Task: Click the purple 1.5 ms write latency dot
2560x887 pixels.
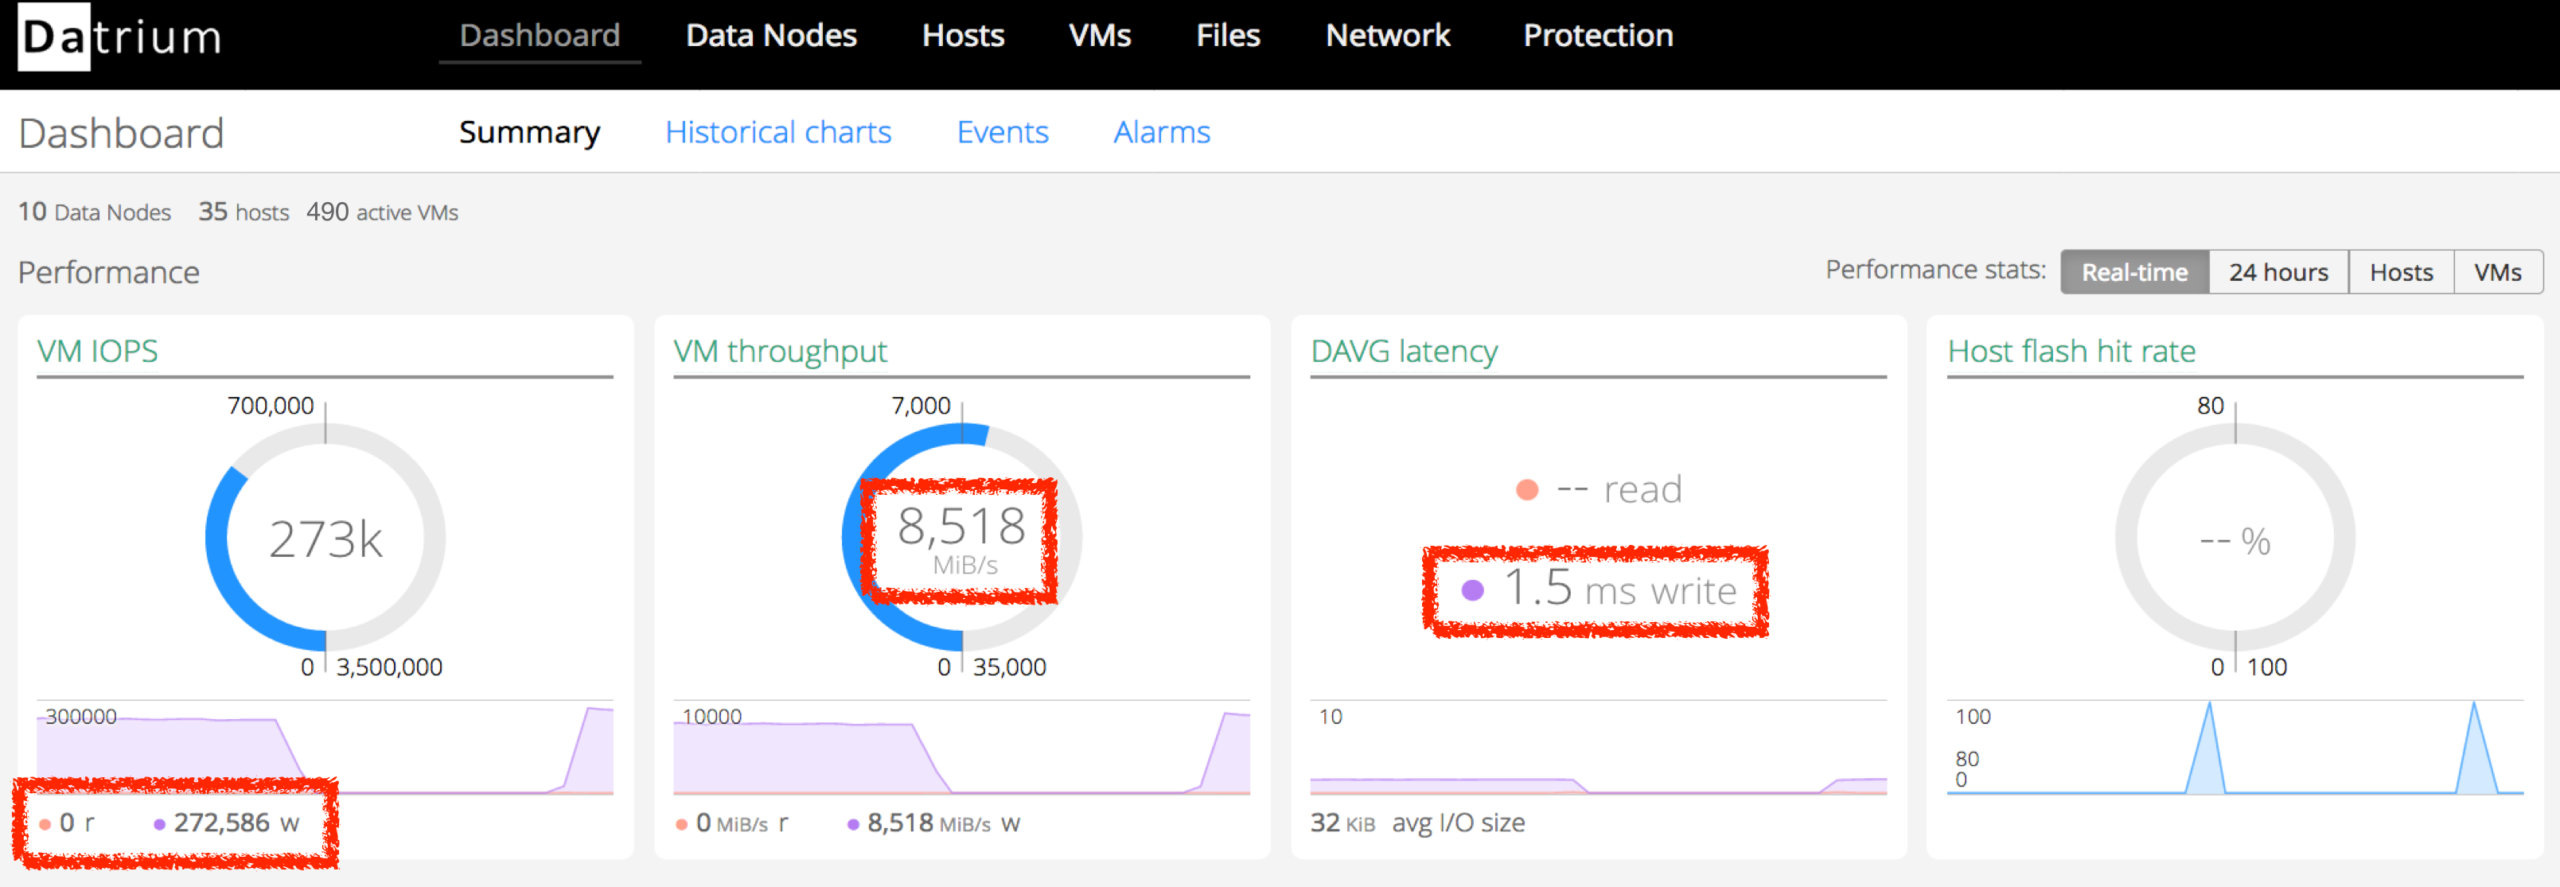Action: (x=1472, y=590)
